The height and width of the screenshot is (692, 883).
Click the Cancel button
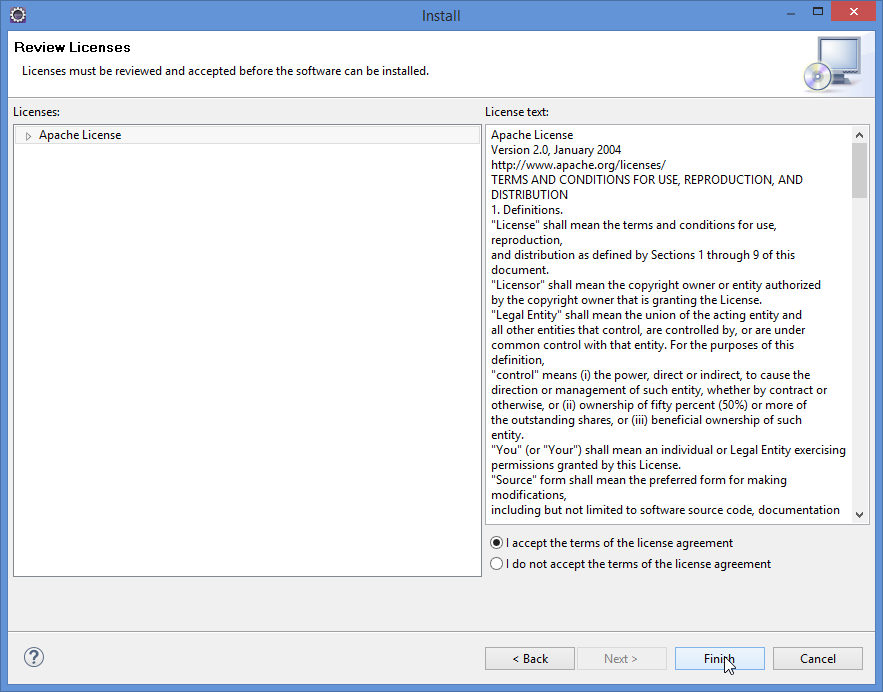(x=818, y=659)
